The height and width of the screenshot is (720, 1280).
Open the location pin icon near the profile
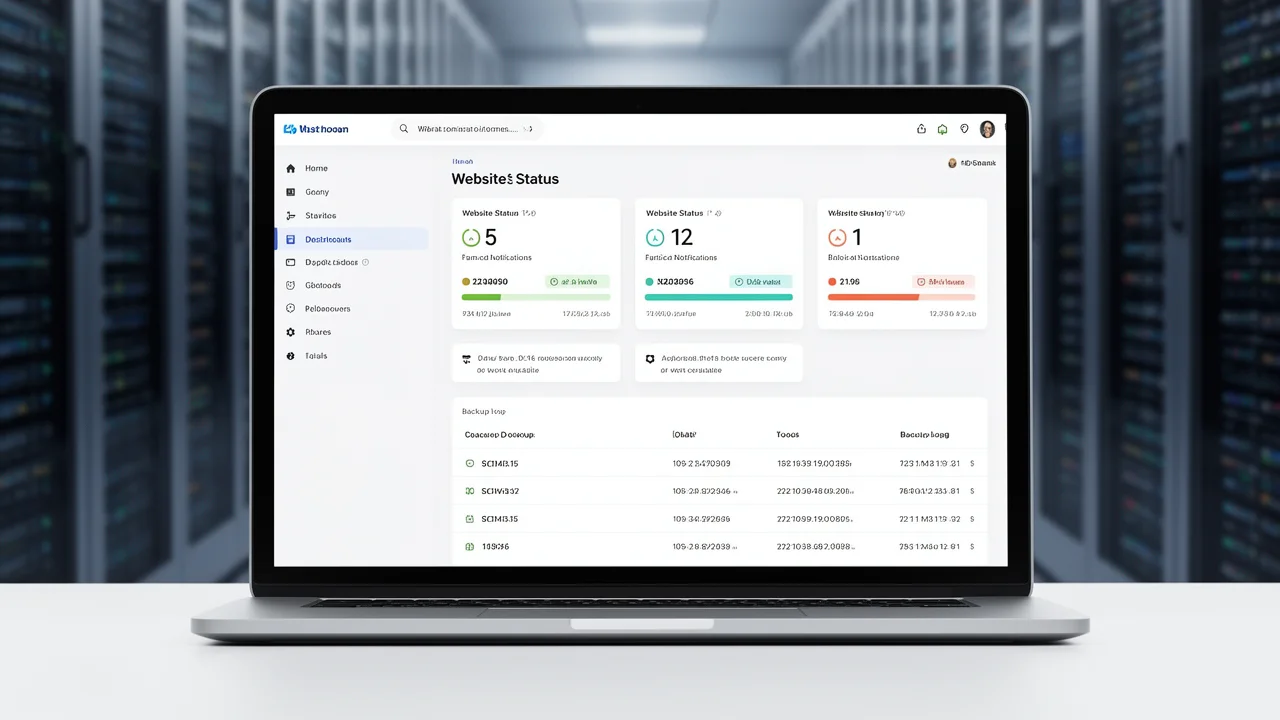pos(964,129)
